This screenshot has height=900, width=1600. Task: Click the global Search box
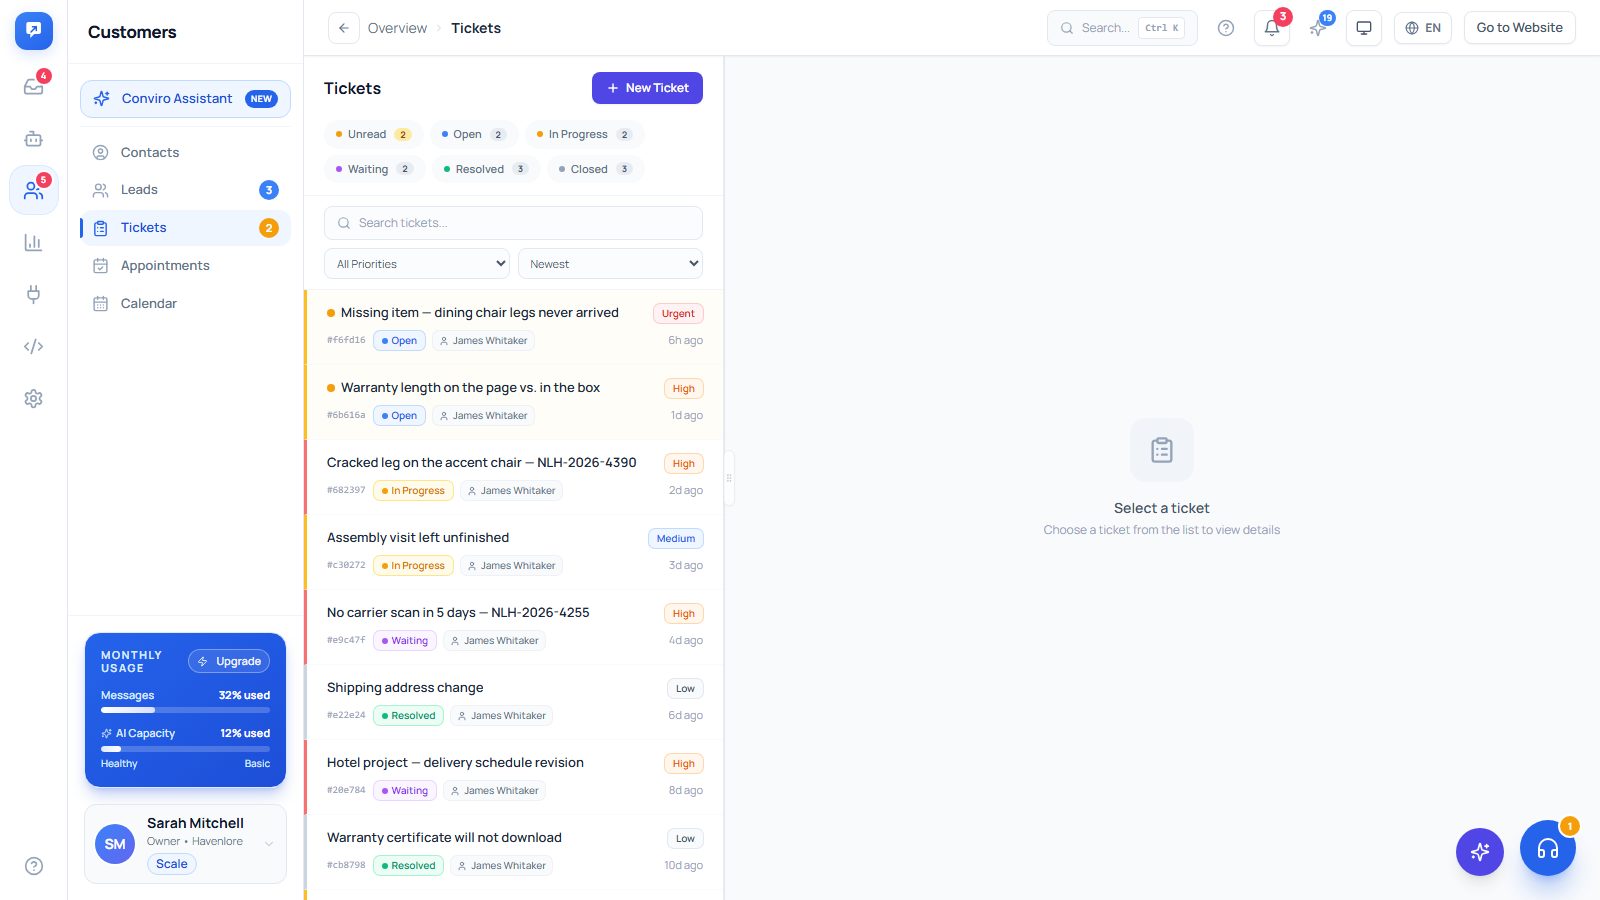click(1121, 28)
